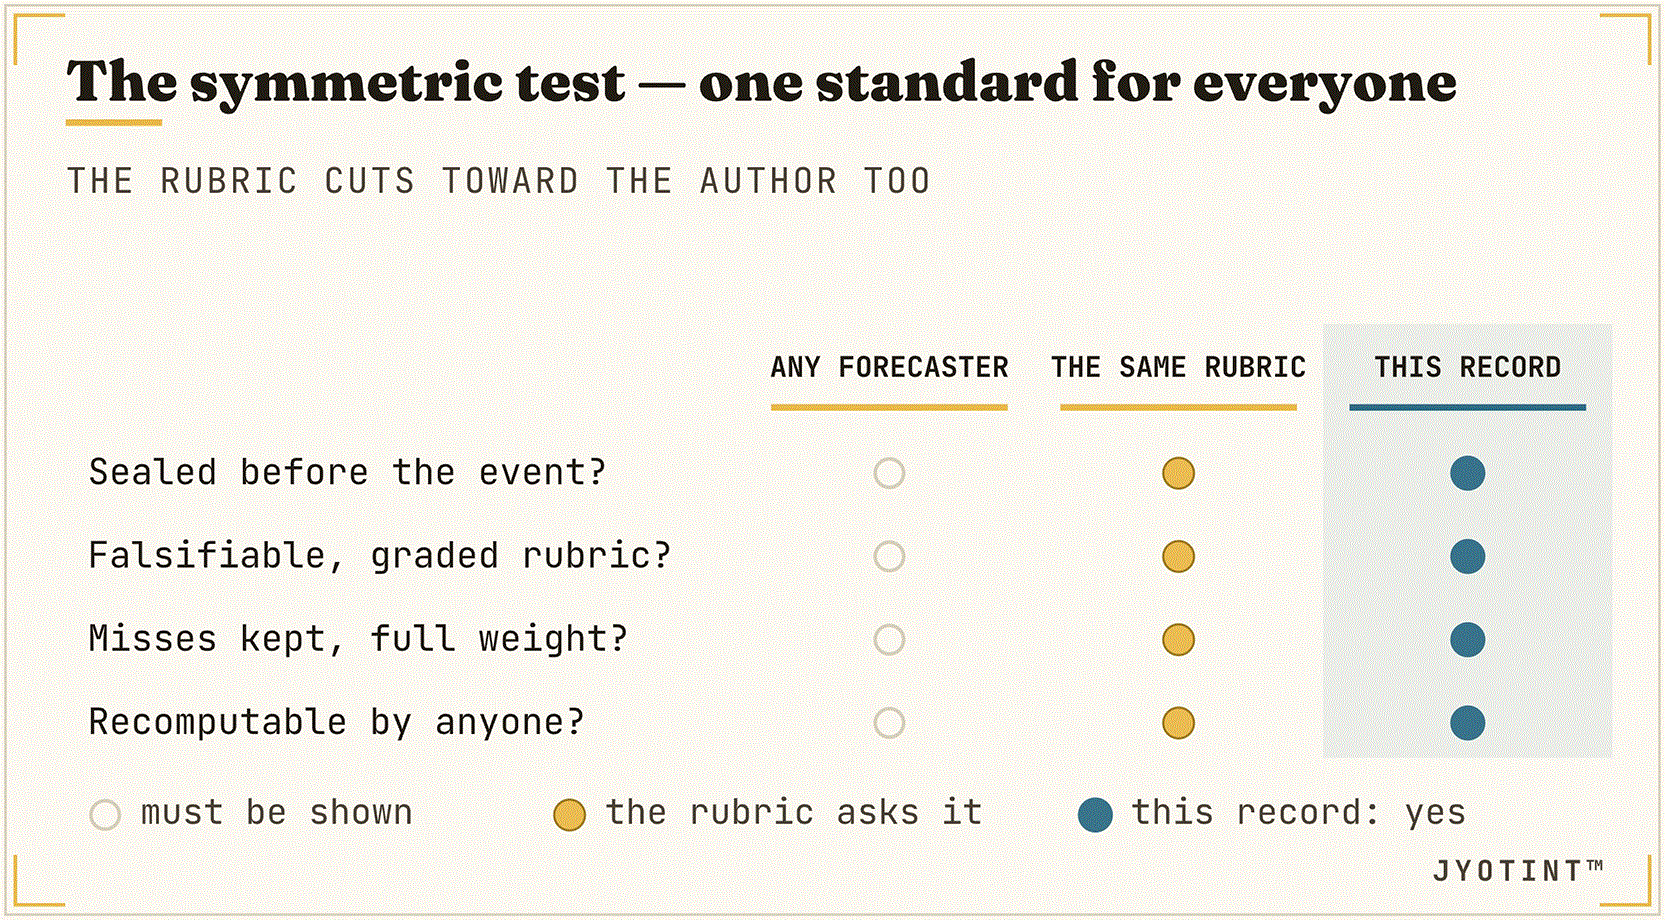Click the blue legend dot for this record: yes

click(1095, 815)
